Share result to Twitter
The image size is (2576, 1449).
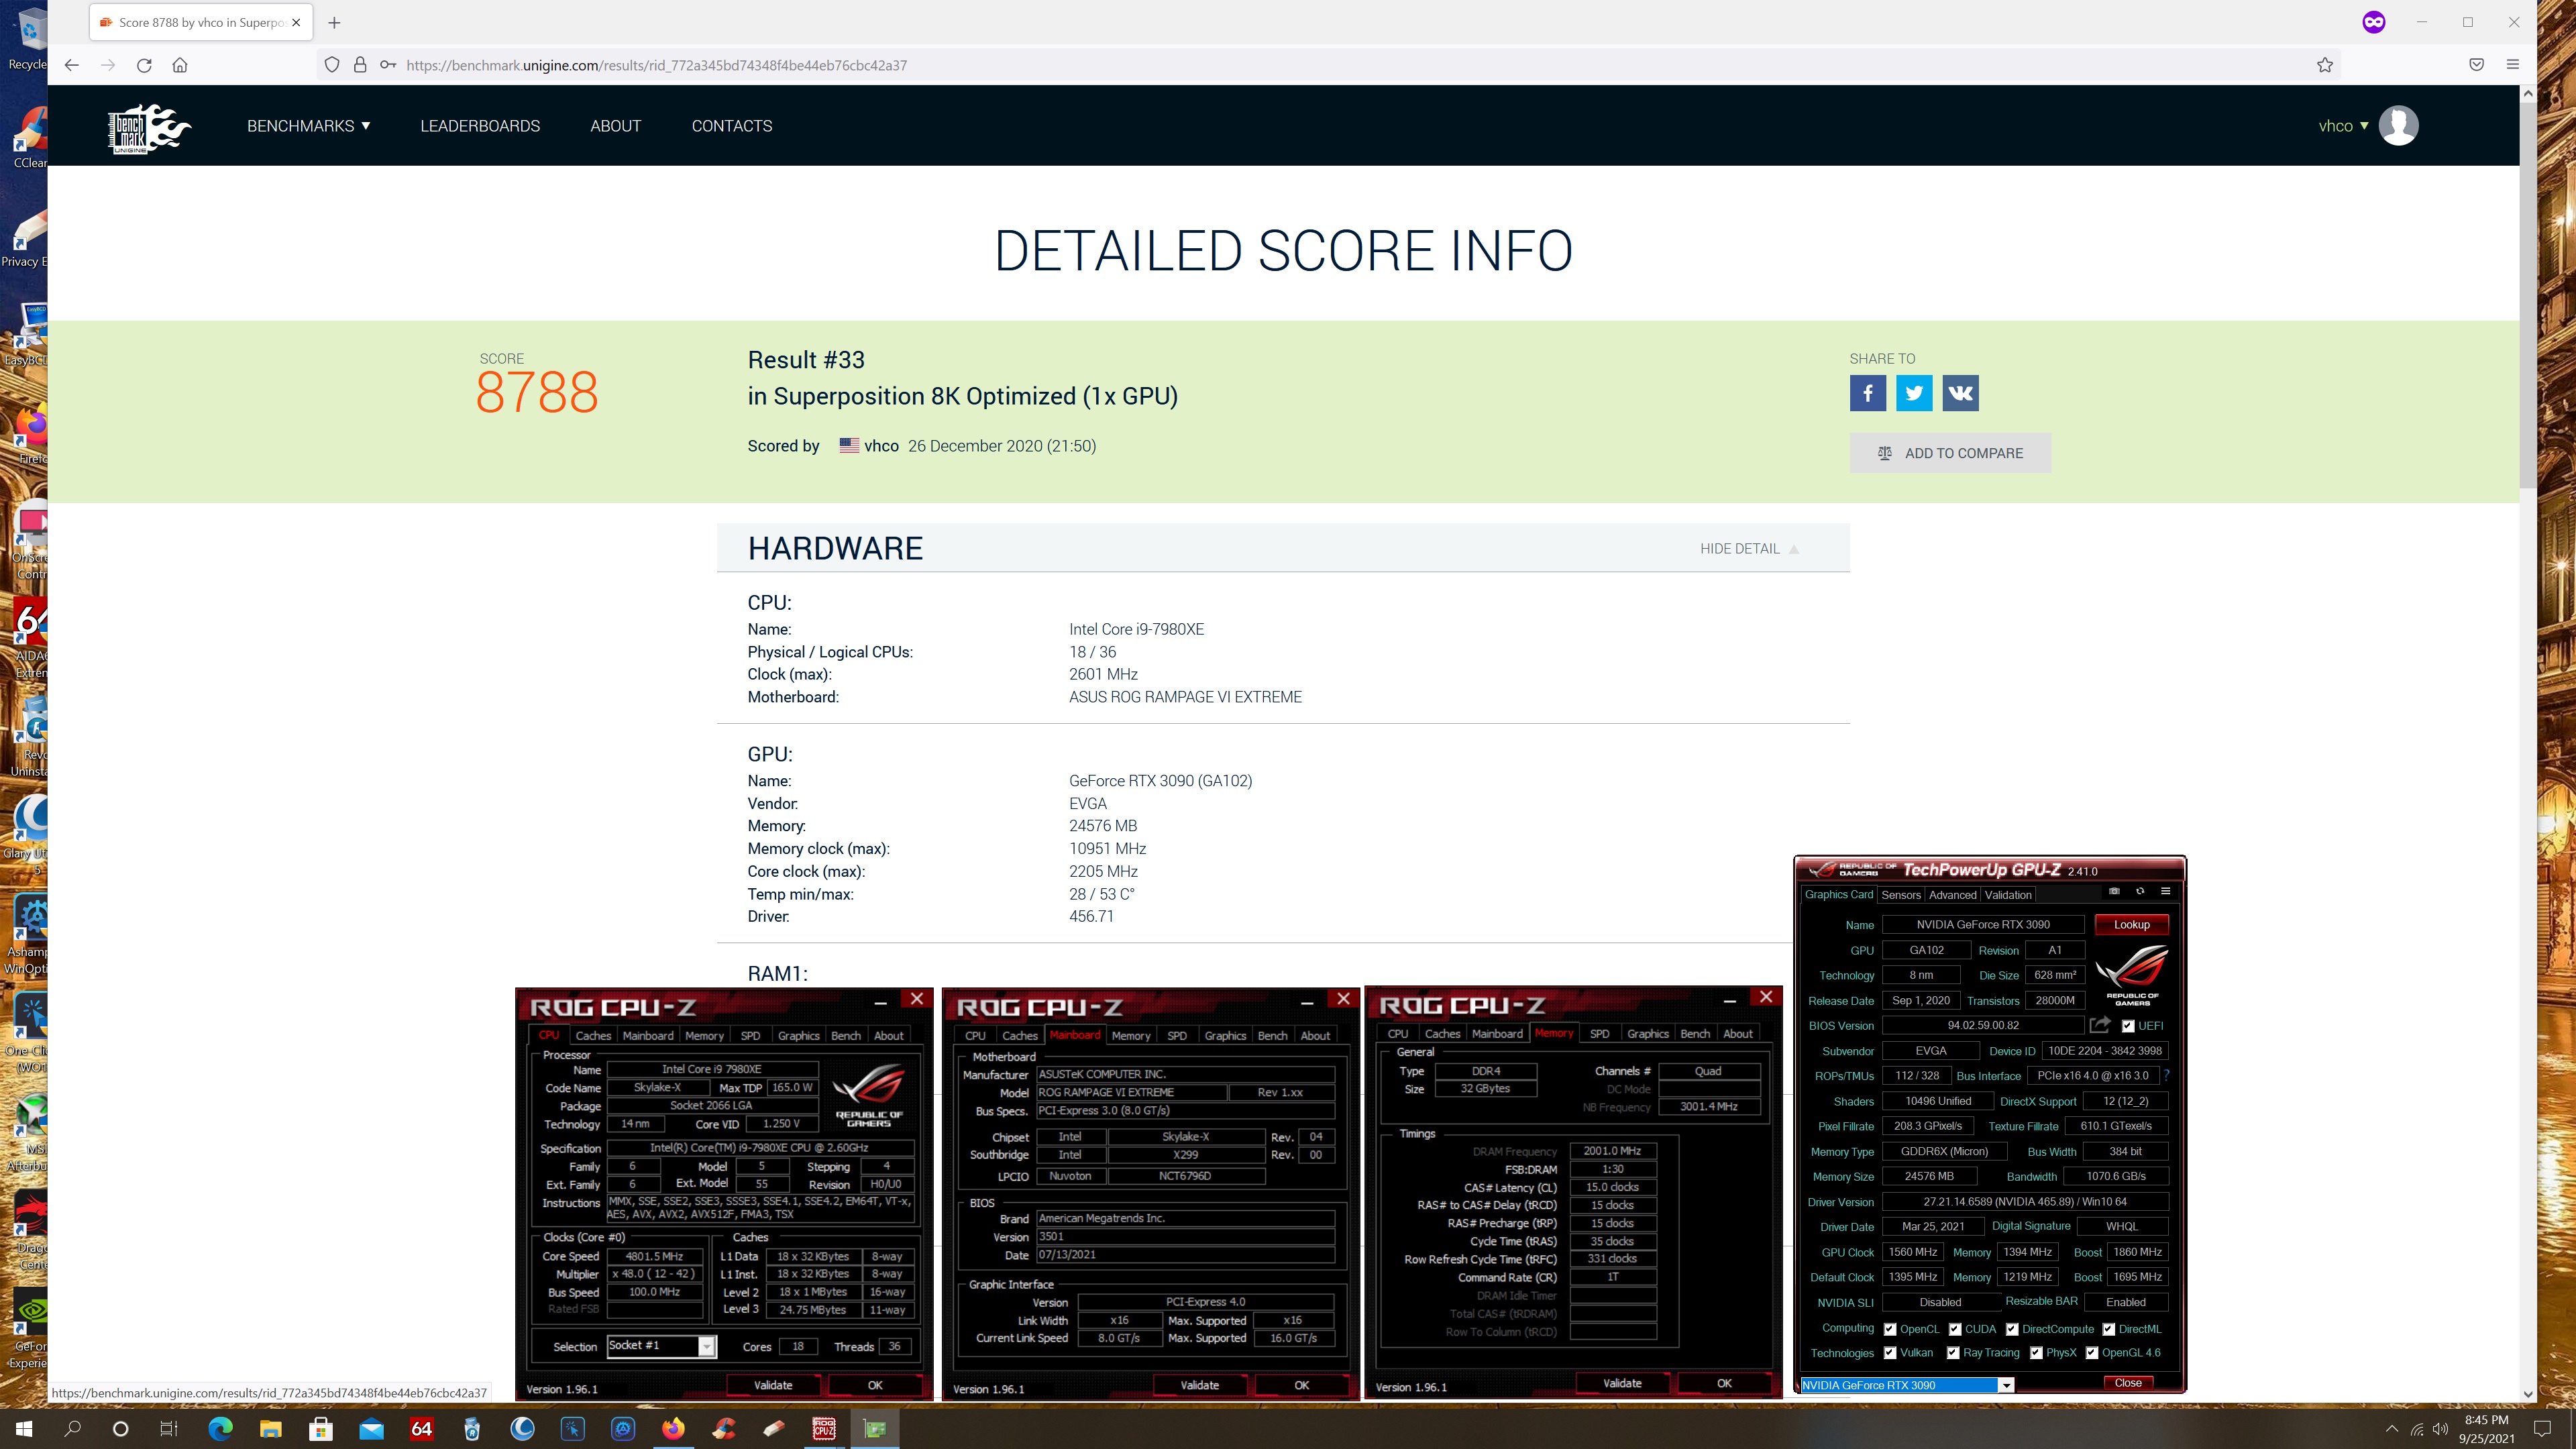coord(1914,393)
